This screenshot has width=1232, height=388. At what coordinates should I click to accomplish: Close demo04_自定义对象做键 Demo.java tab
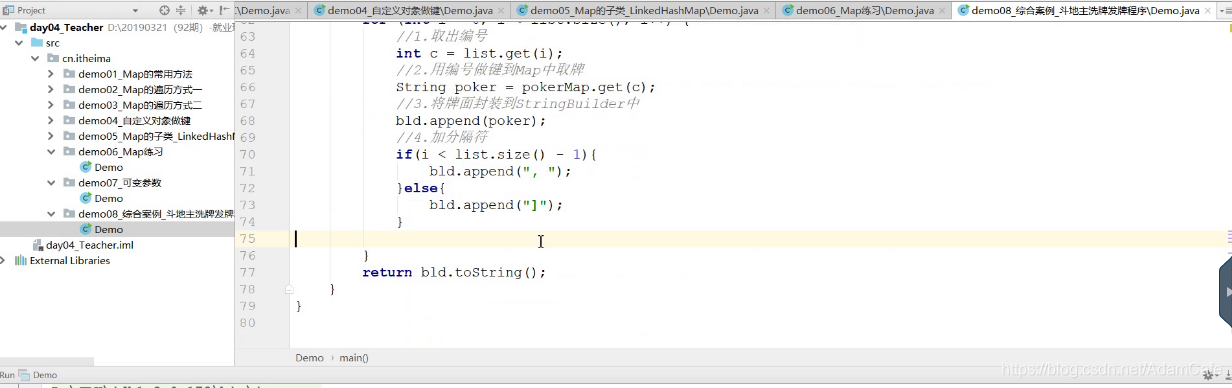click(x=501, y=10)
